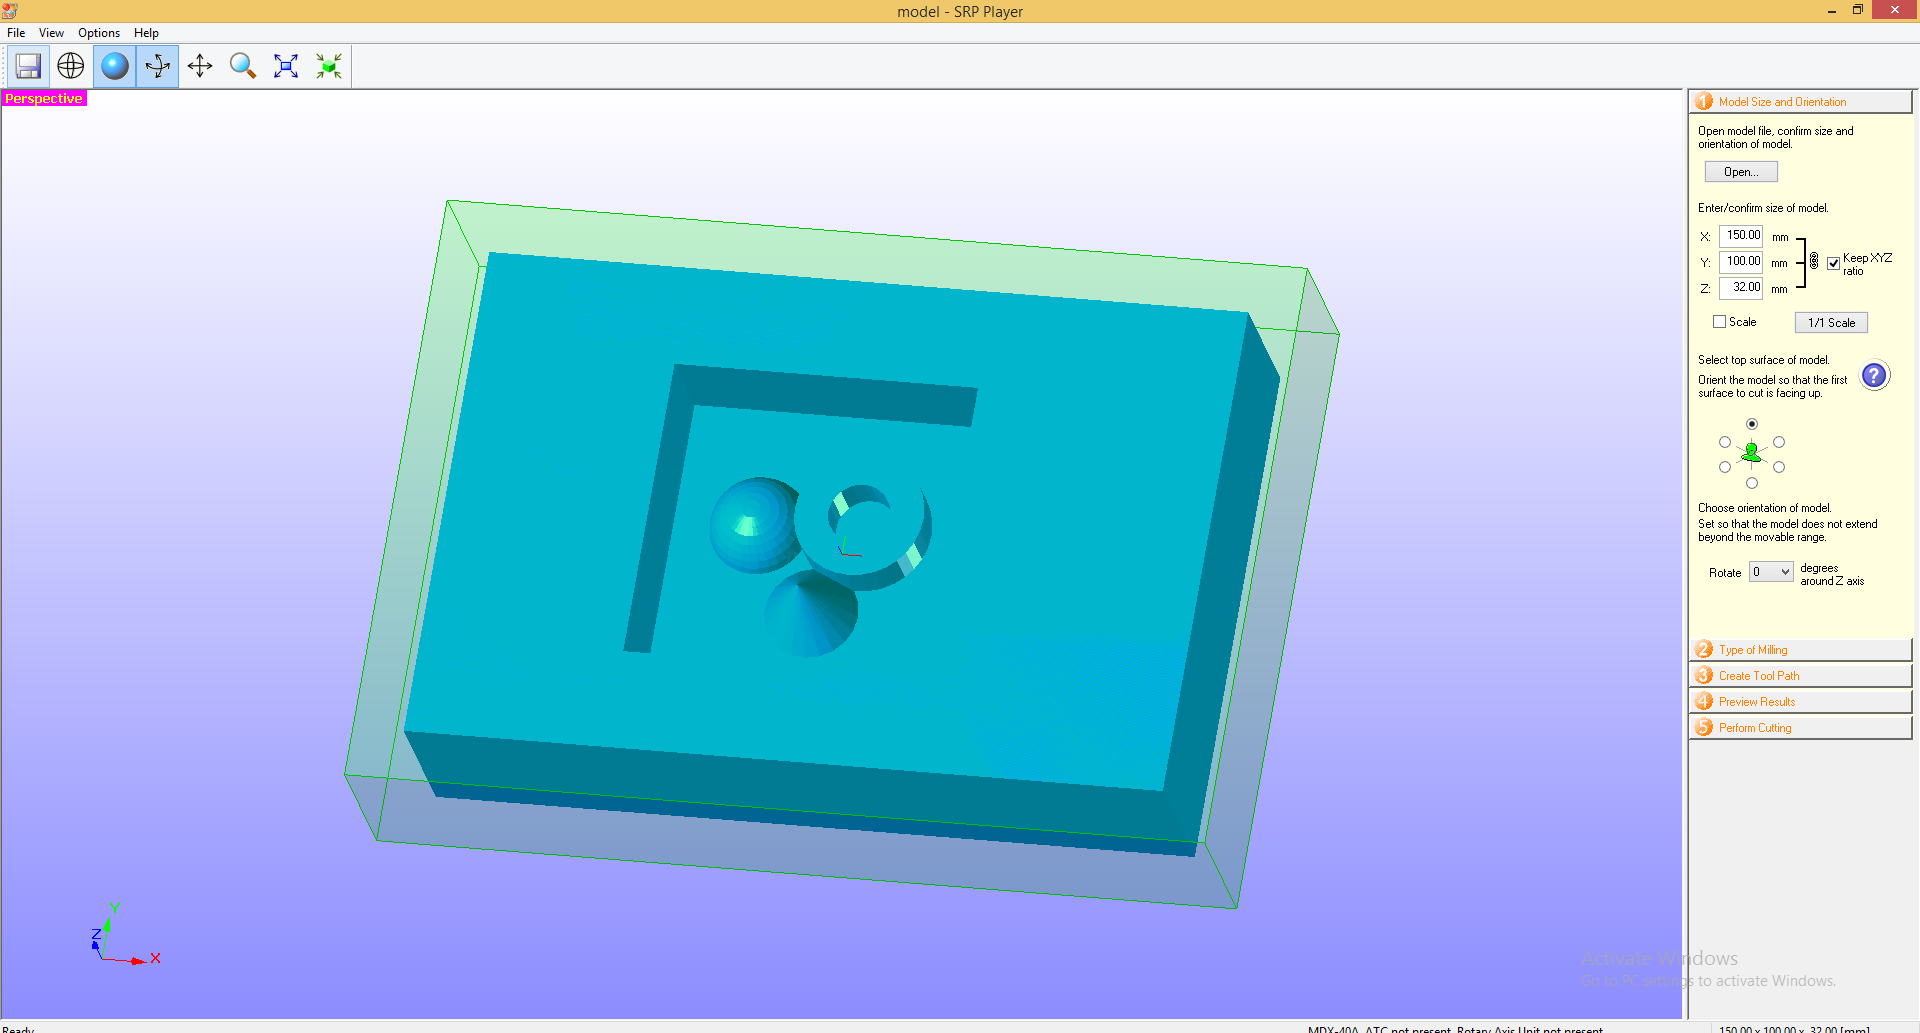Open the View menu
1920x1033 pixels.
pyautogui.click(x=51, y=33)
